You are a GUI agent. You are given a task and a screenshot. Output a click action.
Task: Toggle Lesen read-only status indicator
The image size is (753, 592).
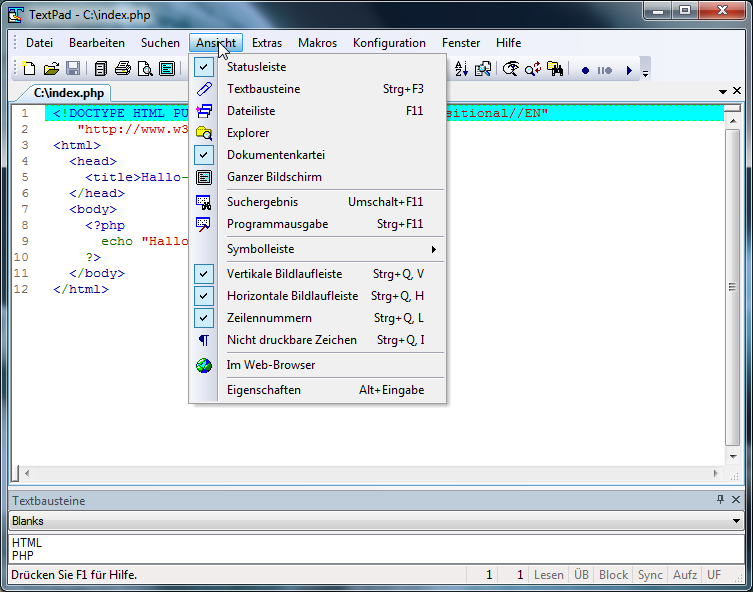click(548, 575)
